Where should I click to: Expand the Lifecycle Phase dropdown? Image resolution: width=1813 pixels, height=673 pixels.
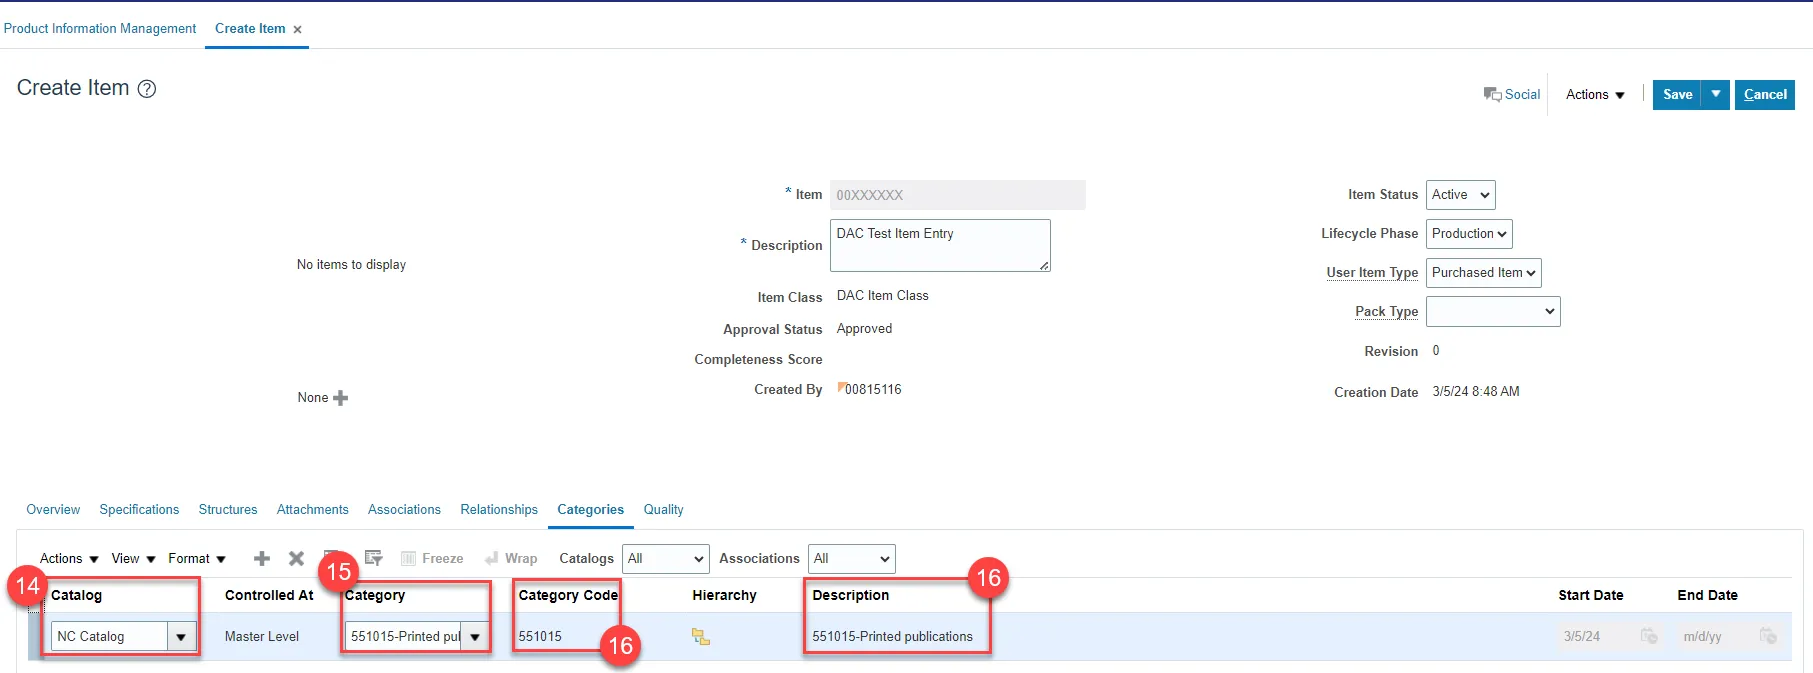(x=1468, y=234)
